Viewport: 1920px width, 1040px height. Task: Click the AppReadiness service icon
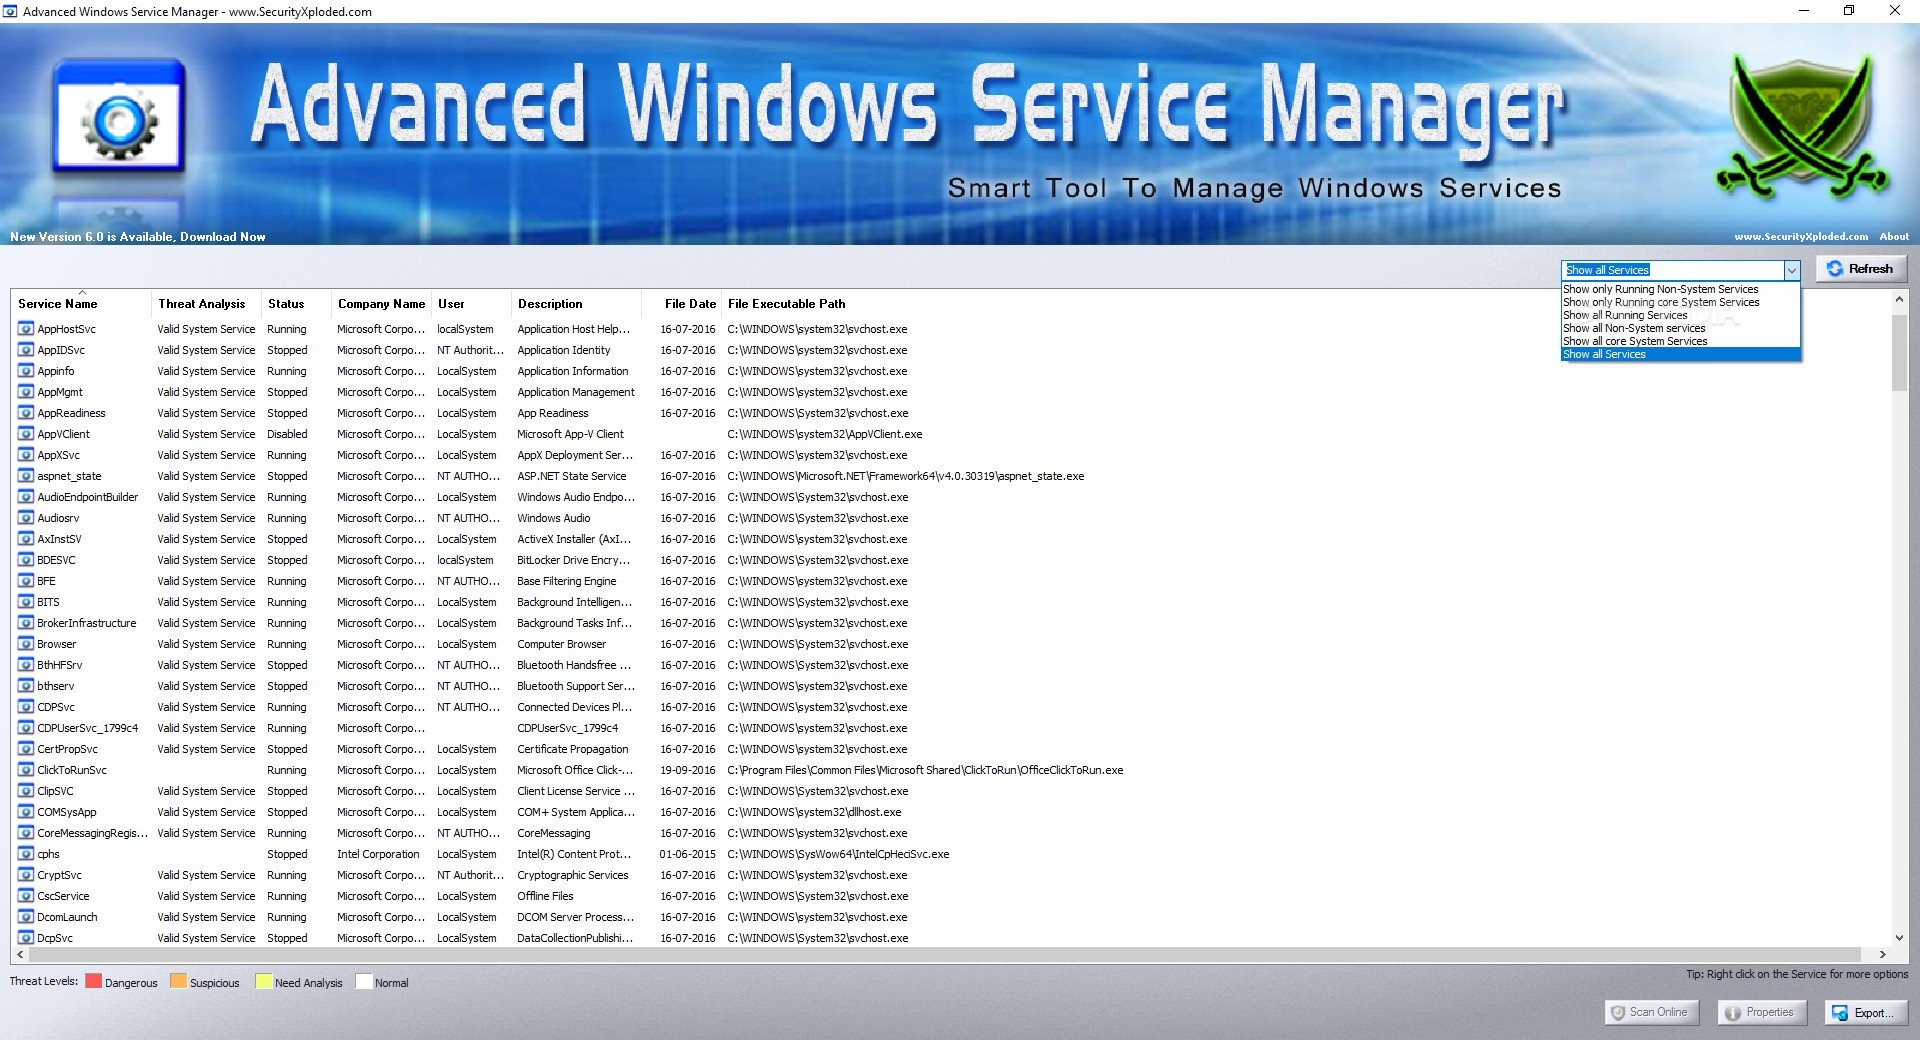(26, 412)
